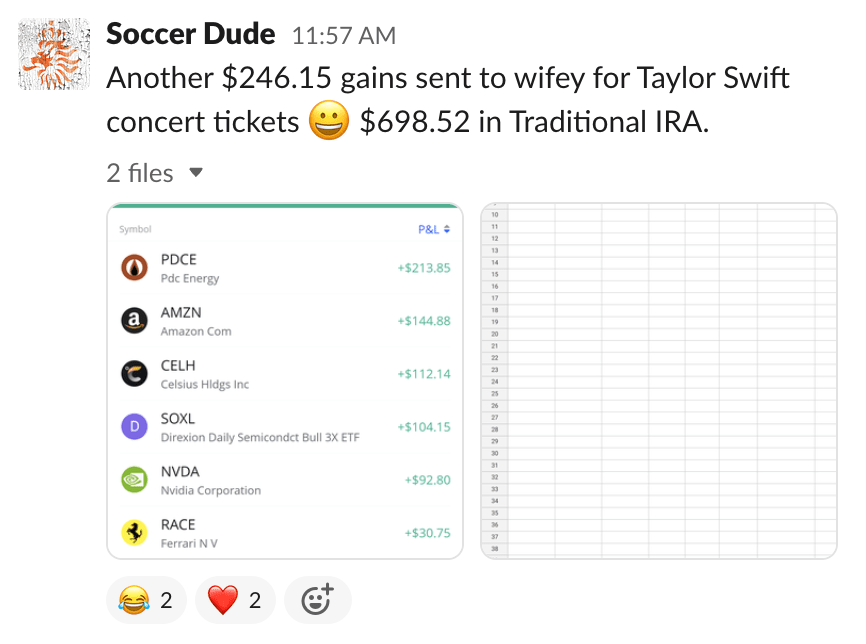Click the grinning emoji in the message
Screen dimensions: 866x644
(328, 122)
